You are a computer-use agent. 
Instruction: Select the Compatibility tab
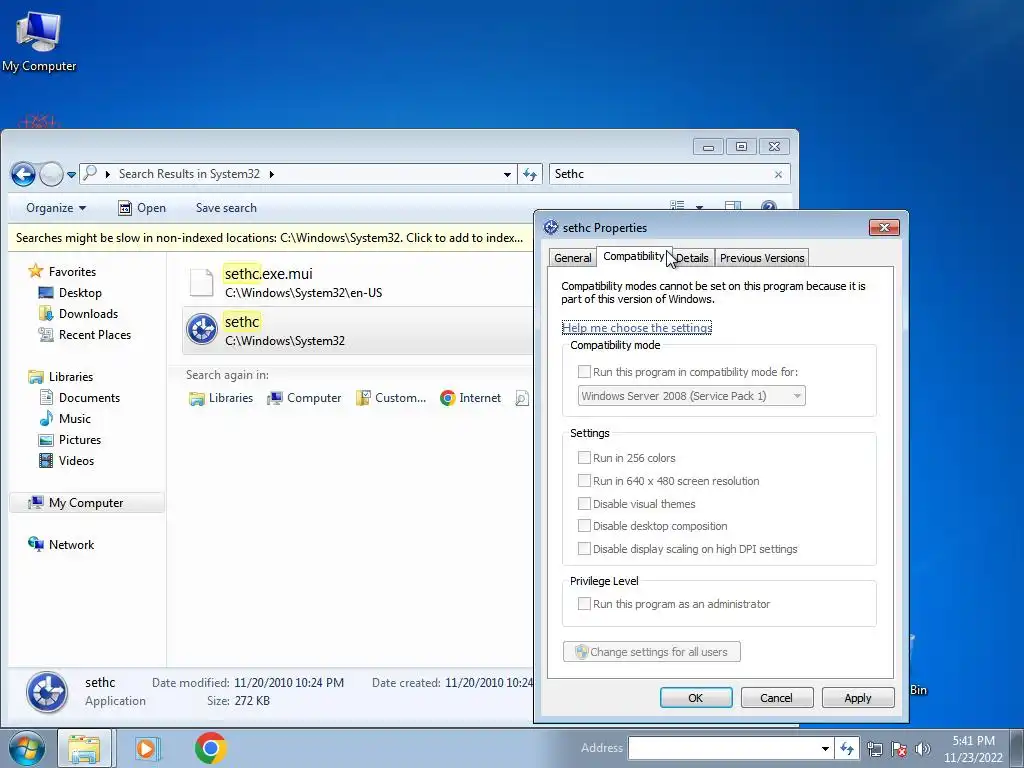point(633,256)
